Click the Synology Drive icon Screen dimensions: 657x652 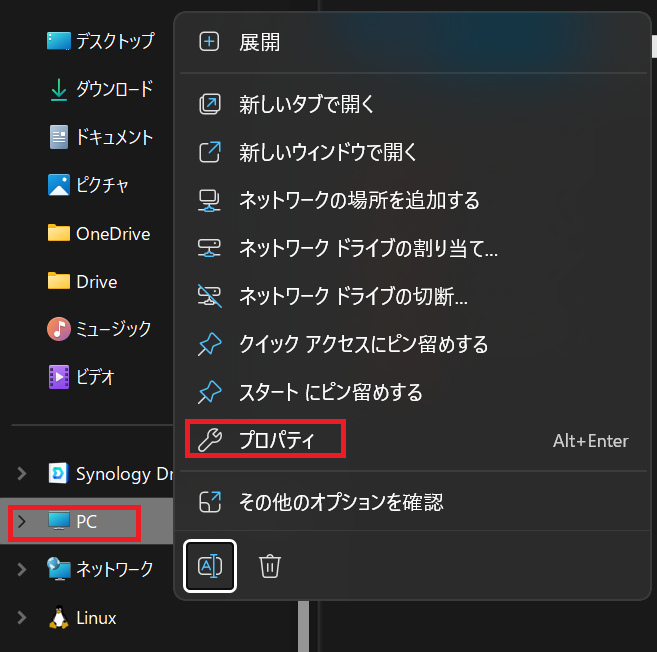coord(58,473)
